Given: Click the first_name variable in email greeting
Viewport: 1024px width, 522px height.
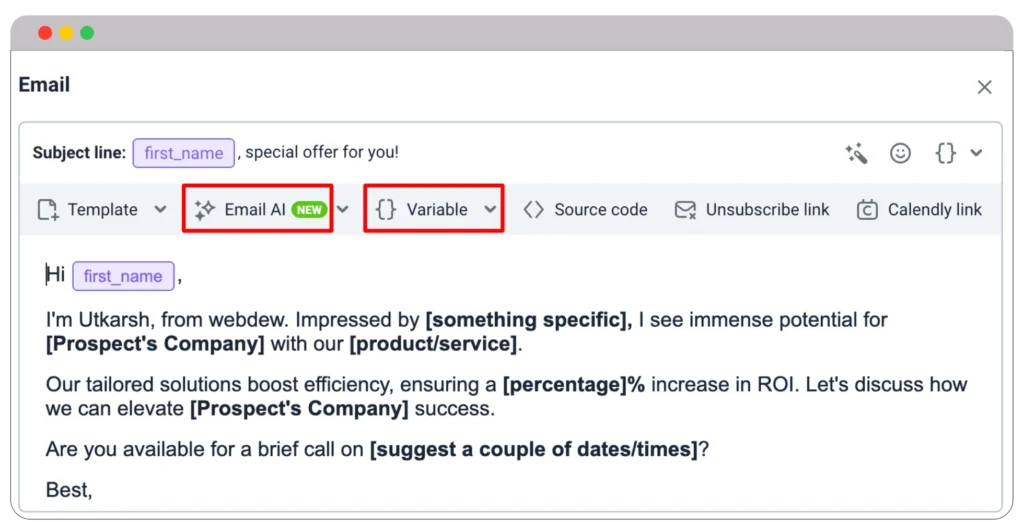Looking at the screenshot, I should tap(123, 276).
